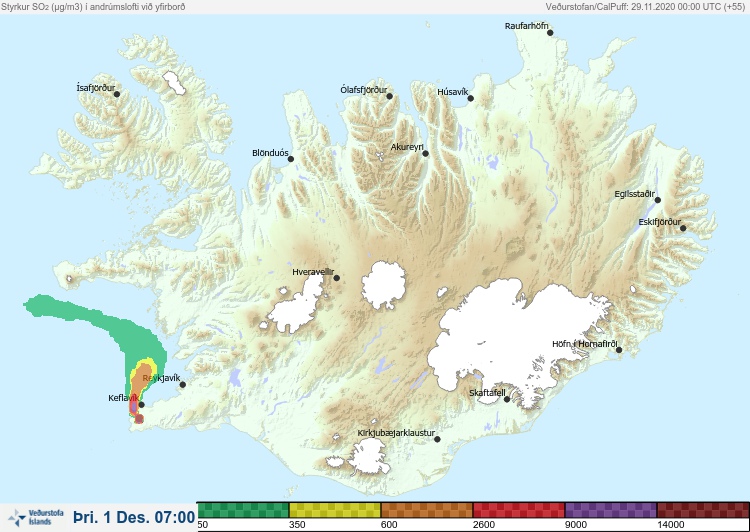Click the Ólafsfjörður marker dot
Viewport: 750px width, 532px height.
coord(390,96)
